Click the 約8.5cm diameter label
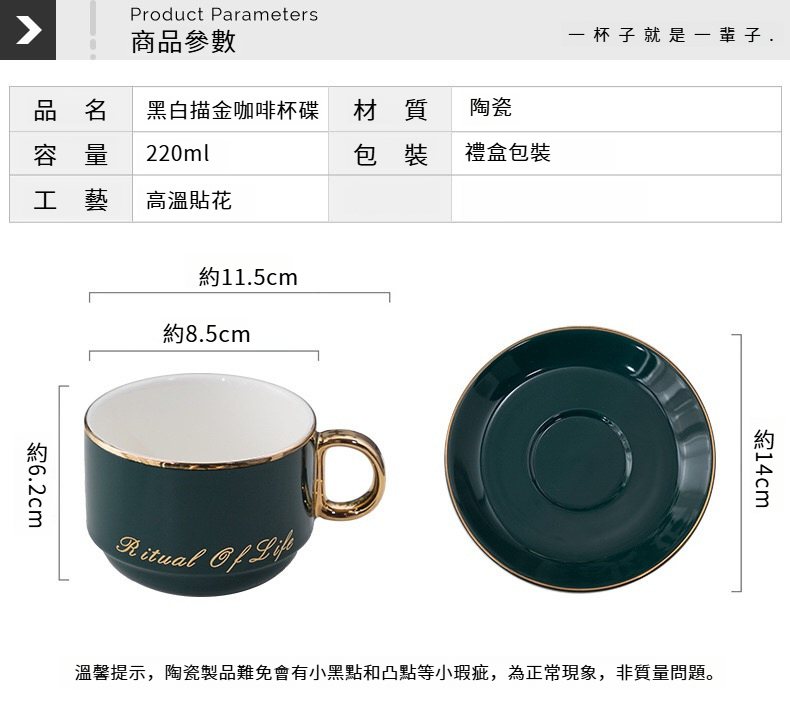Viewport: 790px width, 702px height. point(207,334)
